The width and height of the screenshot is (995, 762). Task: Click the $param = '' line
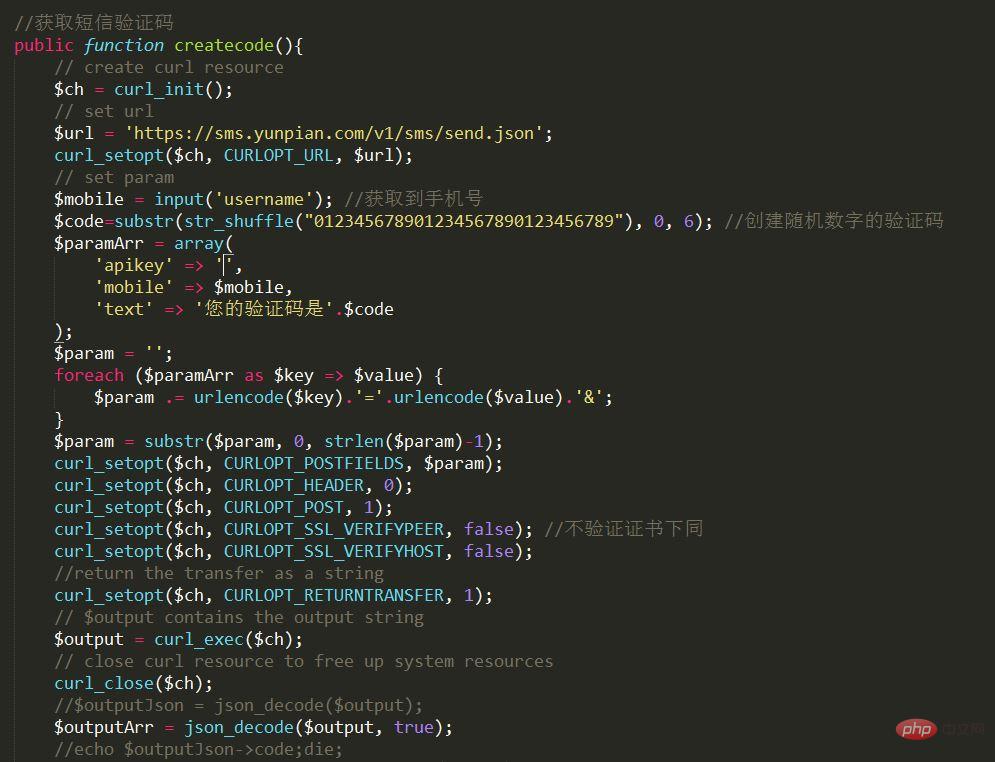pyautogui.click(x=113, y=353)
